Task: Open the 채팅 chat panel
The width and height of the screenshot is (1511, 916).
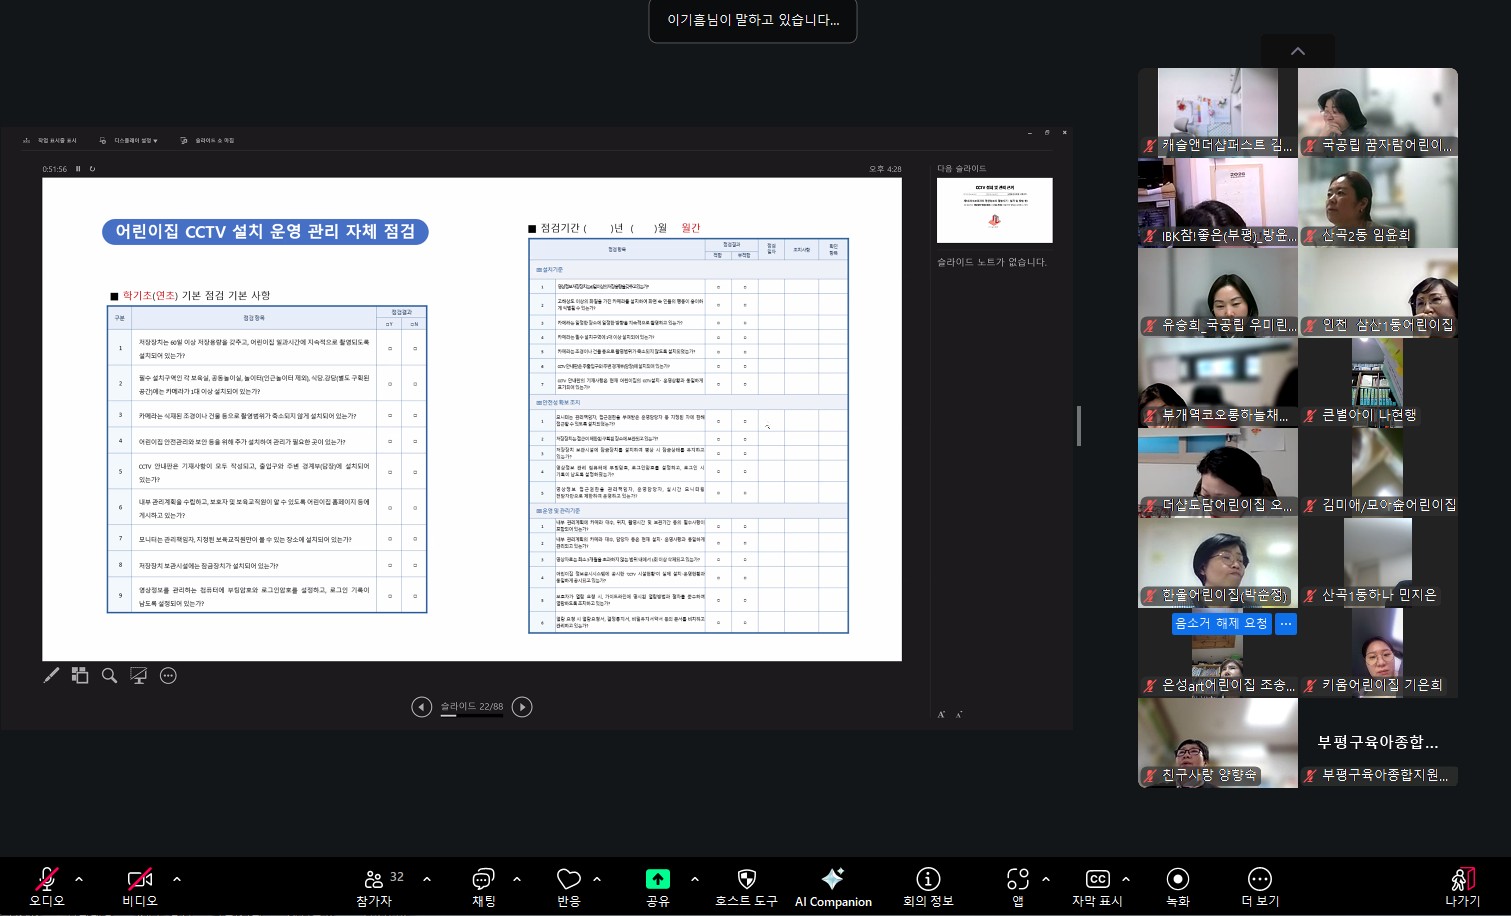Action: 483,886
